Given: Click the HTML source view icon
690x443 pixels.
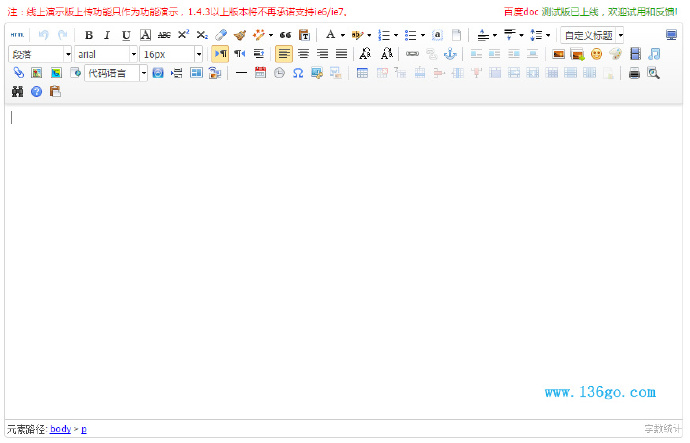Looking at the screenshot, I should pyautogui.click(x=17, y=35).
